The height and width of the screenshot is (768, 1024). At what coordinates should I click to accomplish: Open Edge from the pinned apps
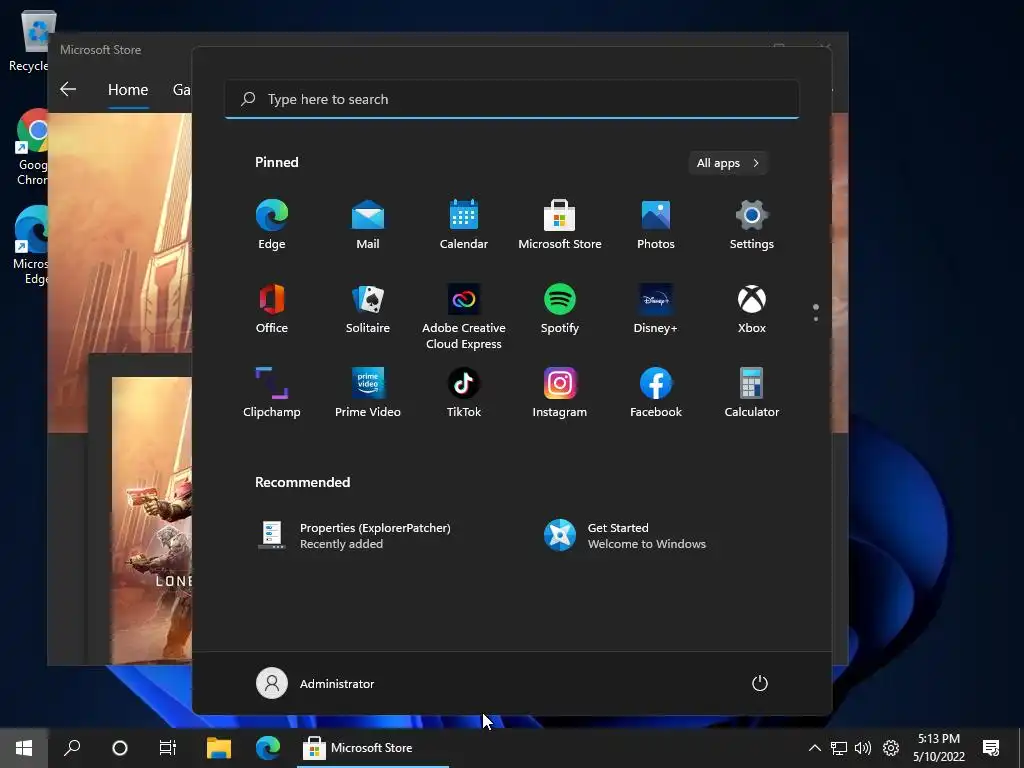(272, 225)
